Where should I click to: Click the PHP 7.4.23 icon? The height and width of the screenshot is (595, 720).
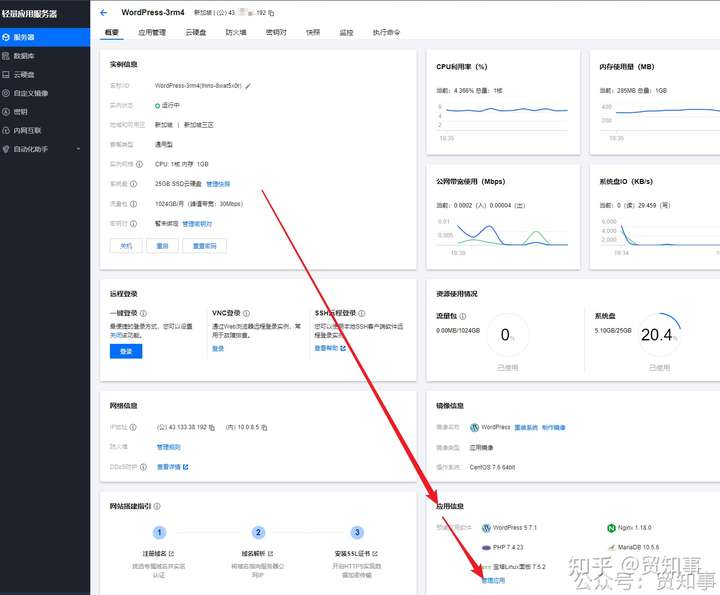point(486,547)
